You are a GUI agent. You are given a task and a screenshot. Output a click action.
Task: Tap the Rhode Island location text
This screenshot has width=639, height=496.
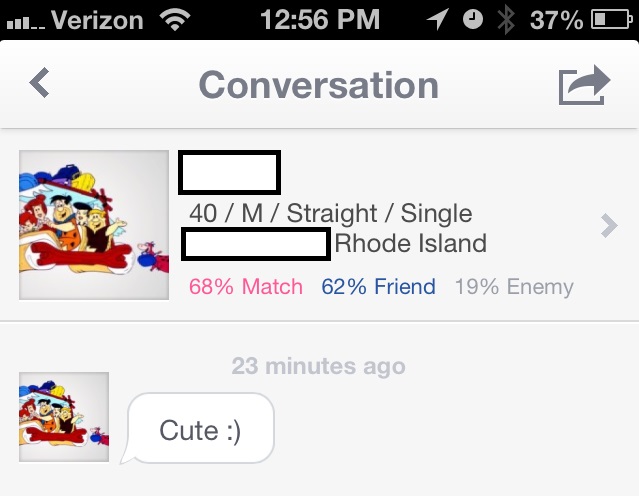click(410, 243)
